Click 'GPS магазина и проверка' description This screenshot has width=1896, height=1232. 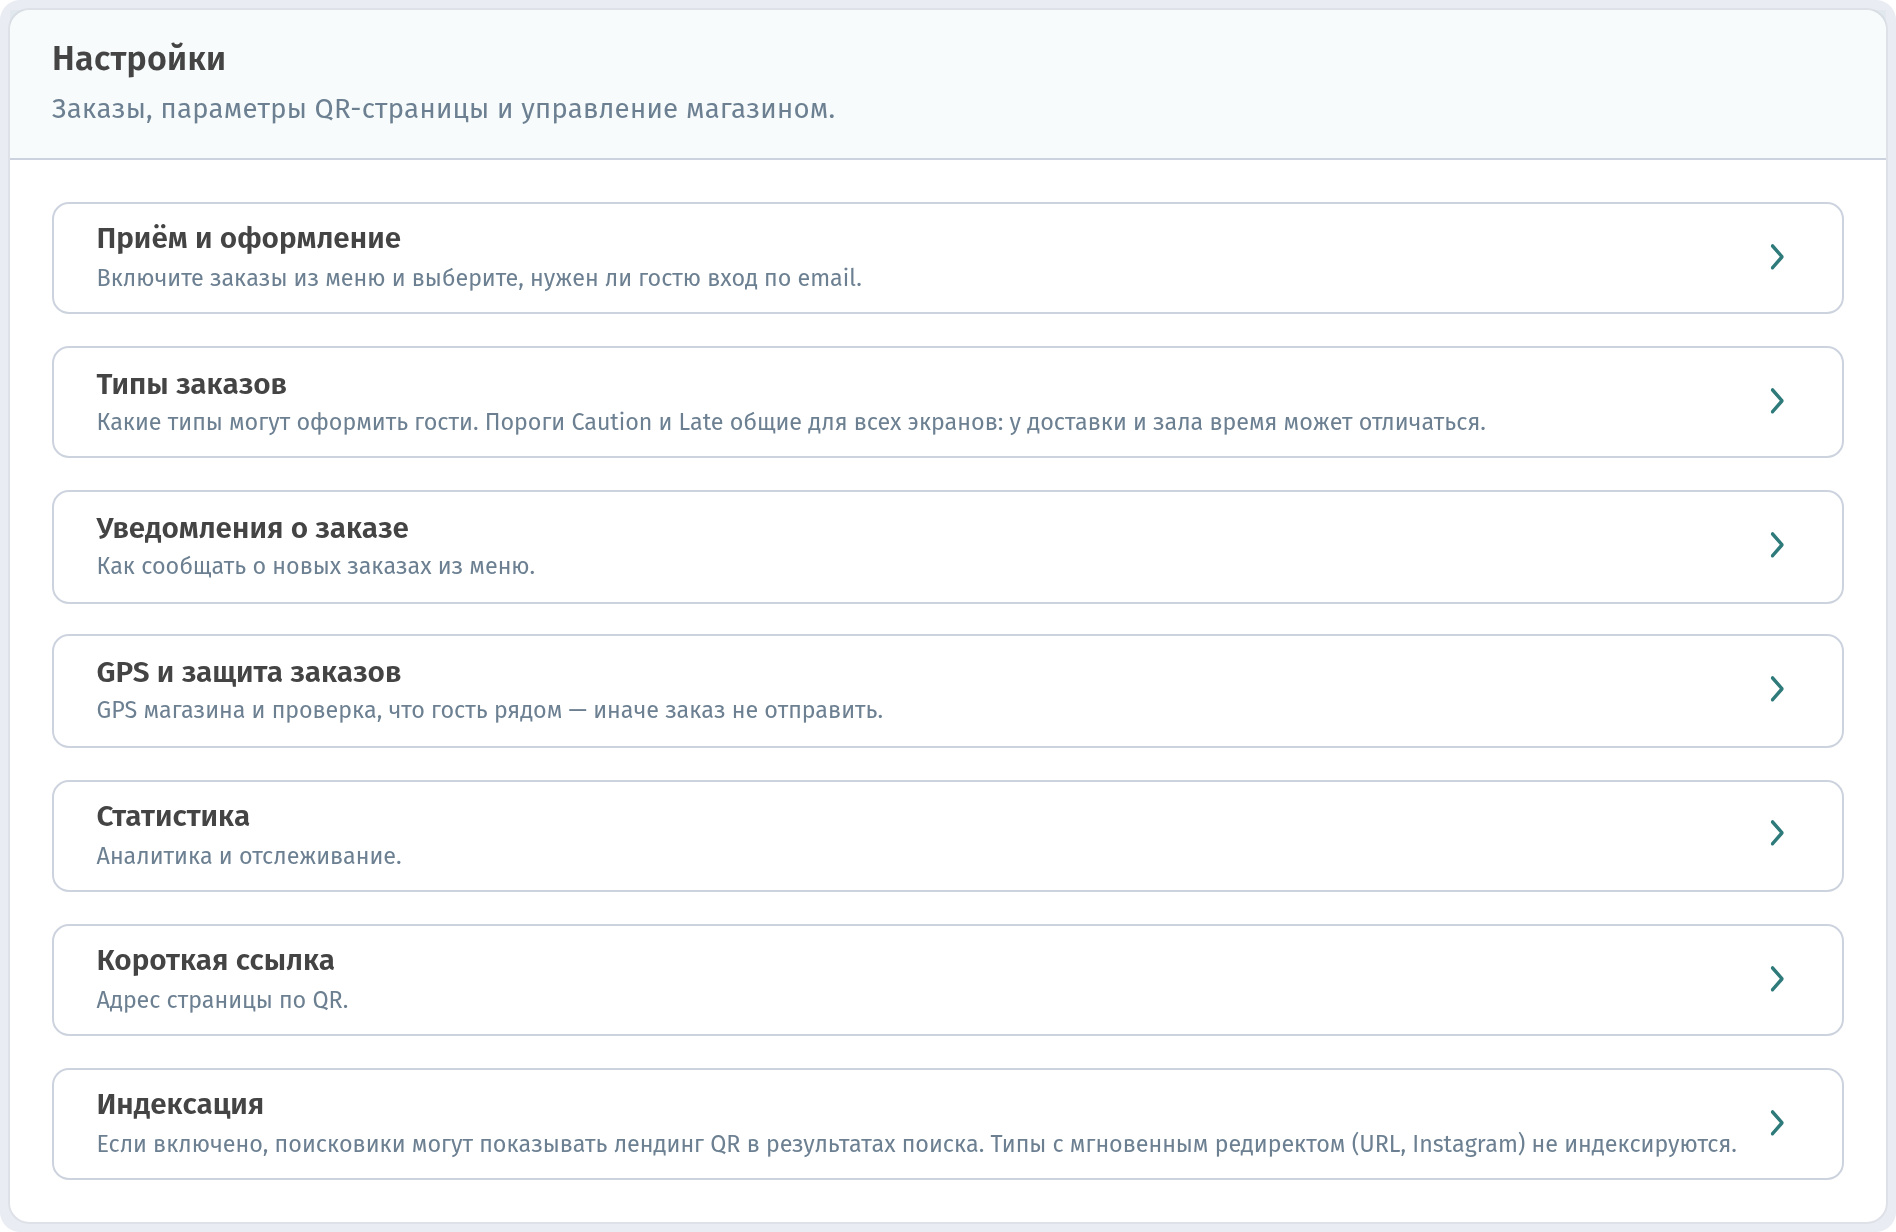click(489, 710)
